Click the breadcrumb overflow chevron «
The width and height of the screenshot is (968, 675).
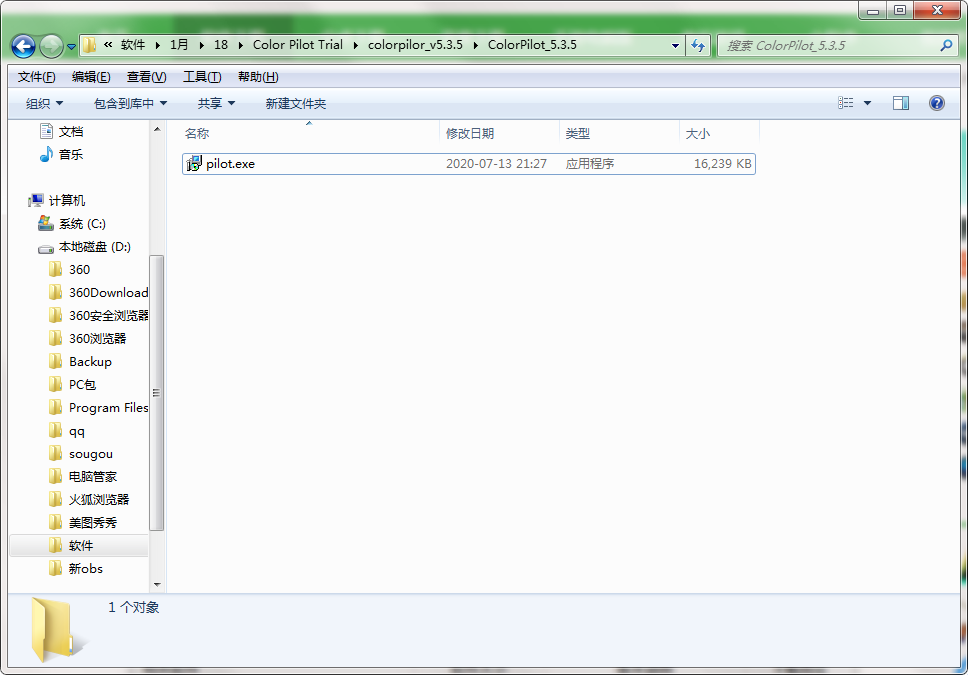(109, 45)
